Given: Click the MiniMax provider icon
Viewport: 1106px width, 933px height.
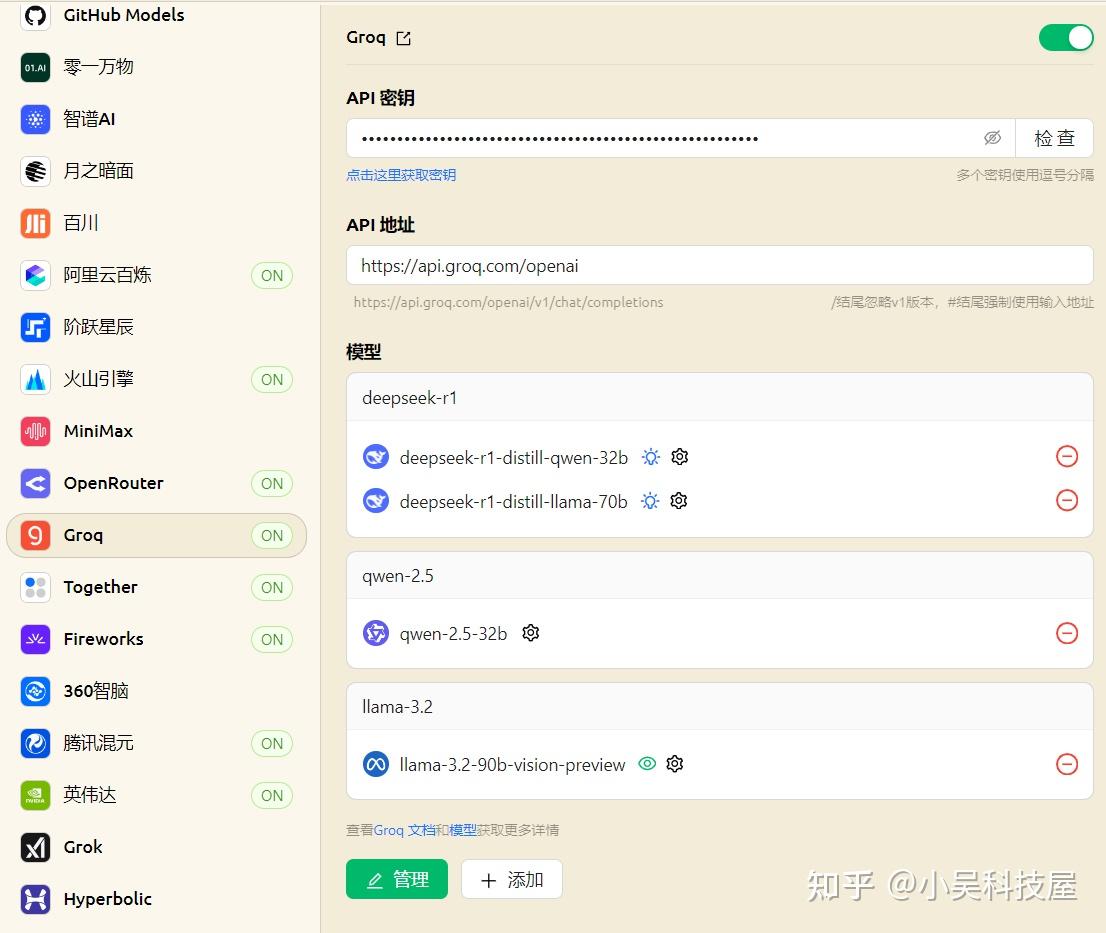Looking at the screenshot, I should (35, 431).
